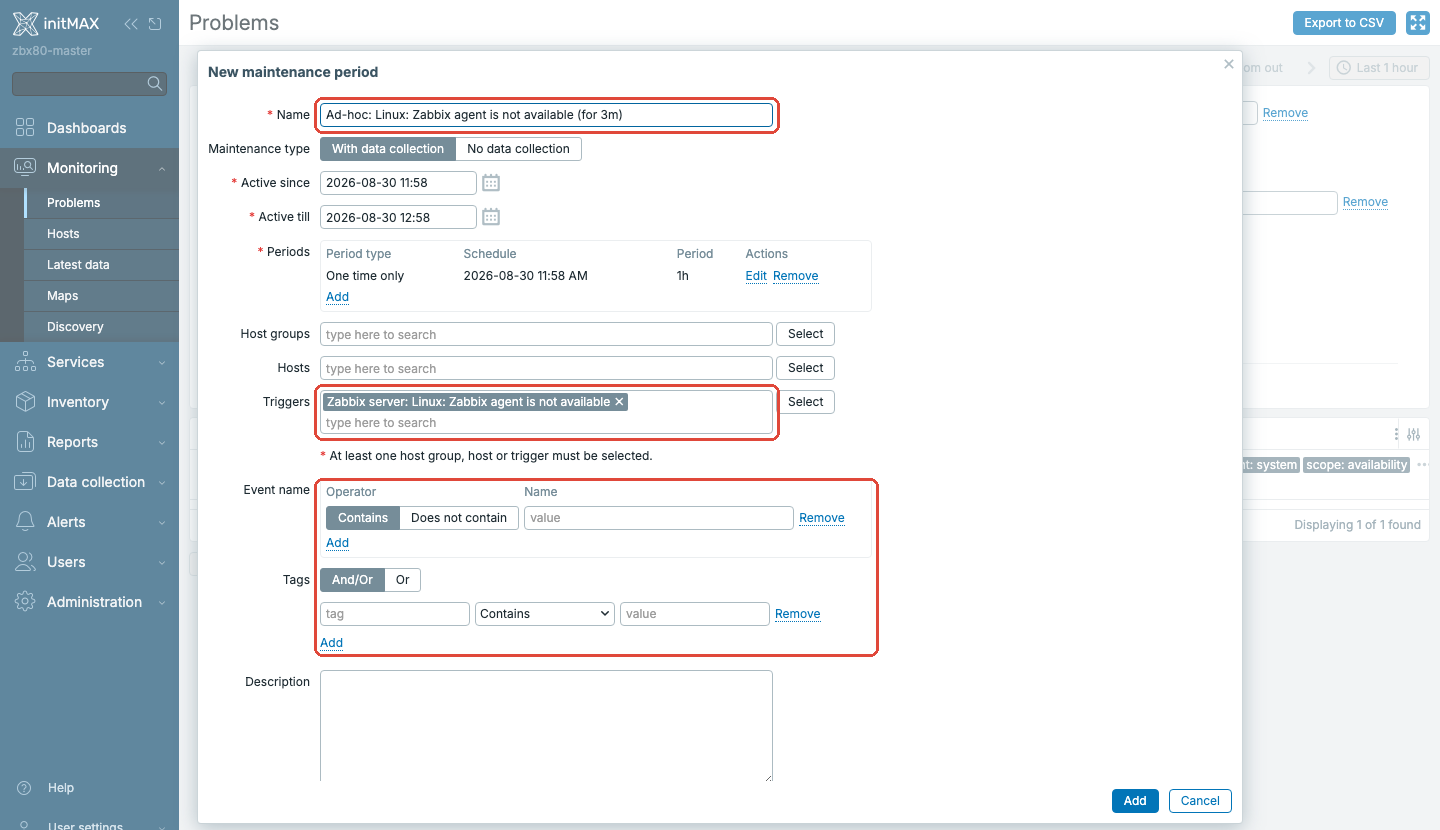Collapse sidebar with double-chevron icon
Screen dimensions: 1440x830
tap(131, 23)
